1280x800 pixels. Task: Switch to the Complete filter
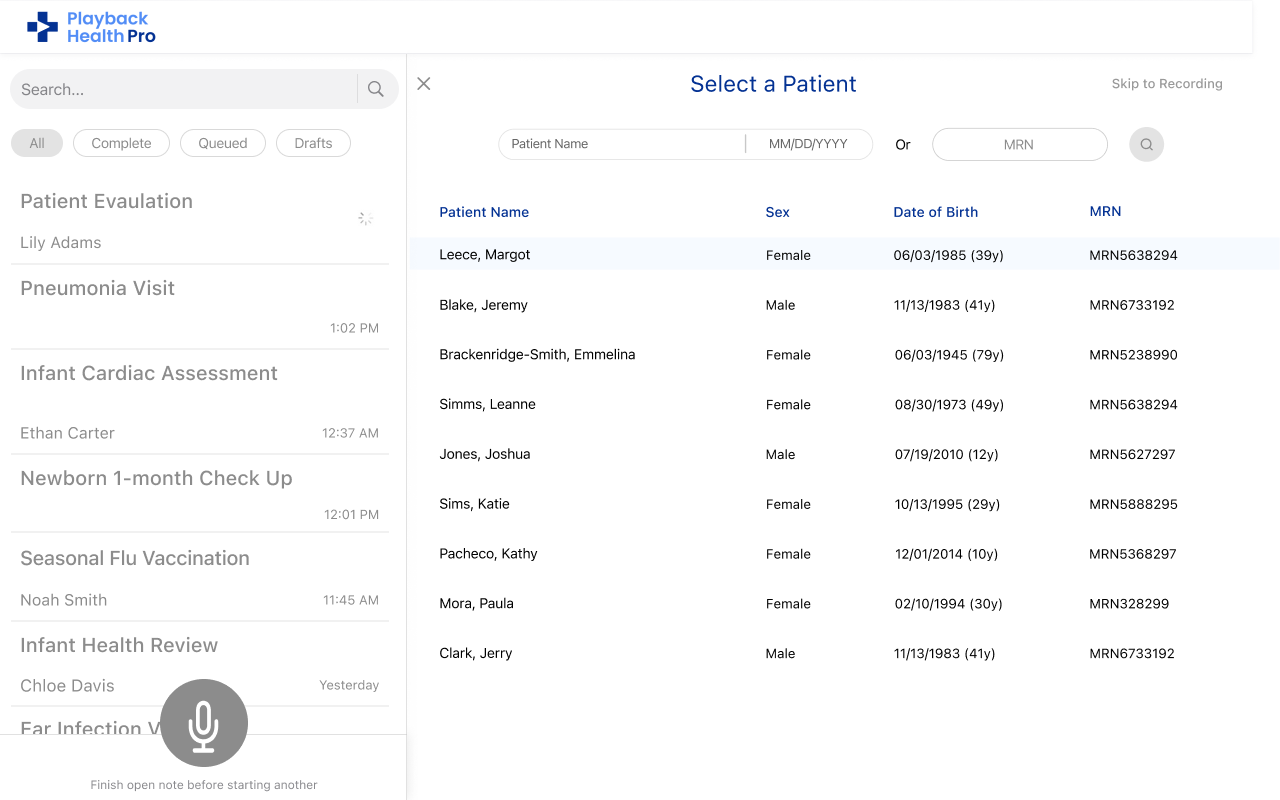(121, 143)
